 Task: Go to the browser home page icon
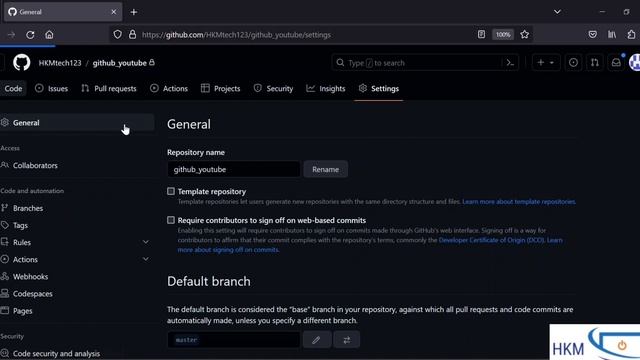point(49,35)
